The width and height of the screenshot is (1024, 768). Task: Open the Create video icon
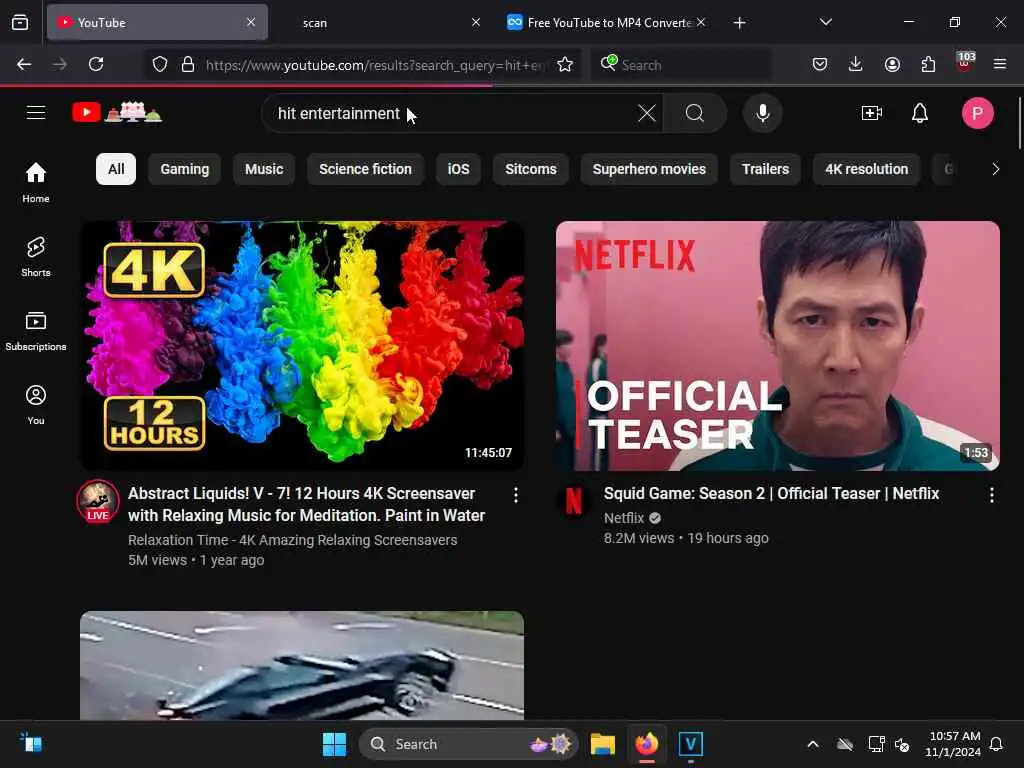tap(872, 113)
